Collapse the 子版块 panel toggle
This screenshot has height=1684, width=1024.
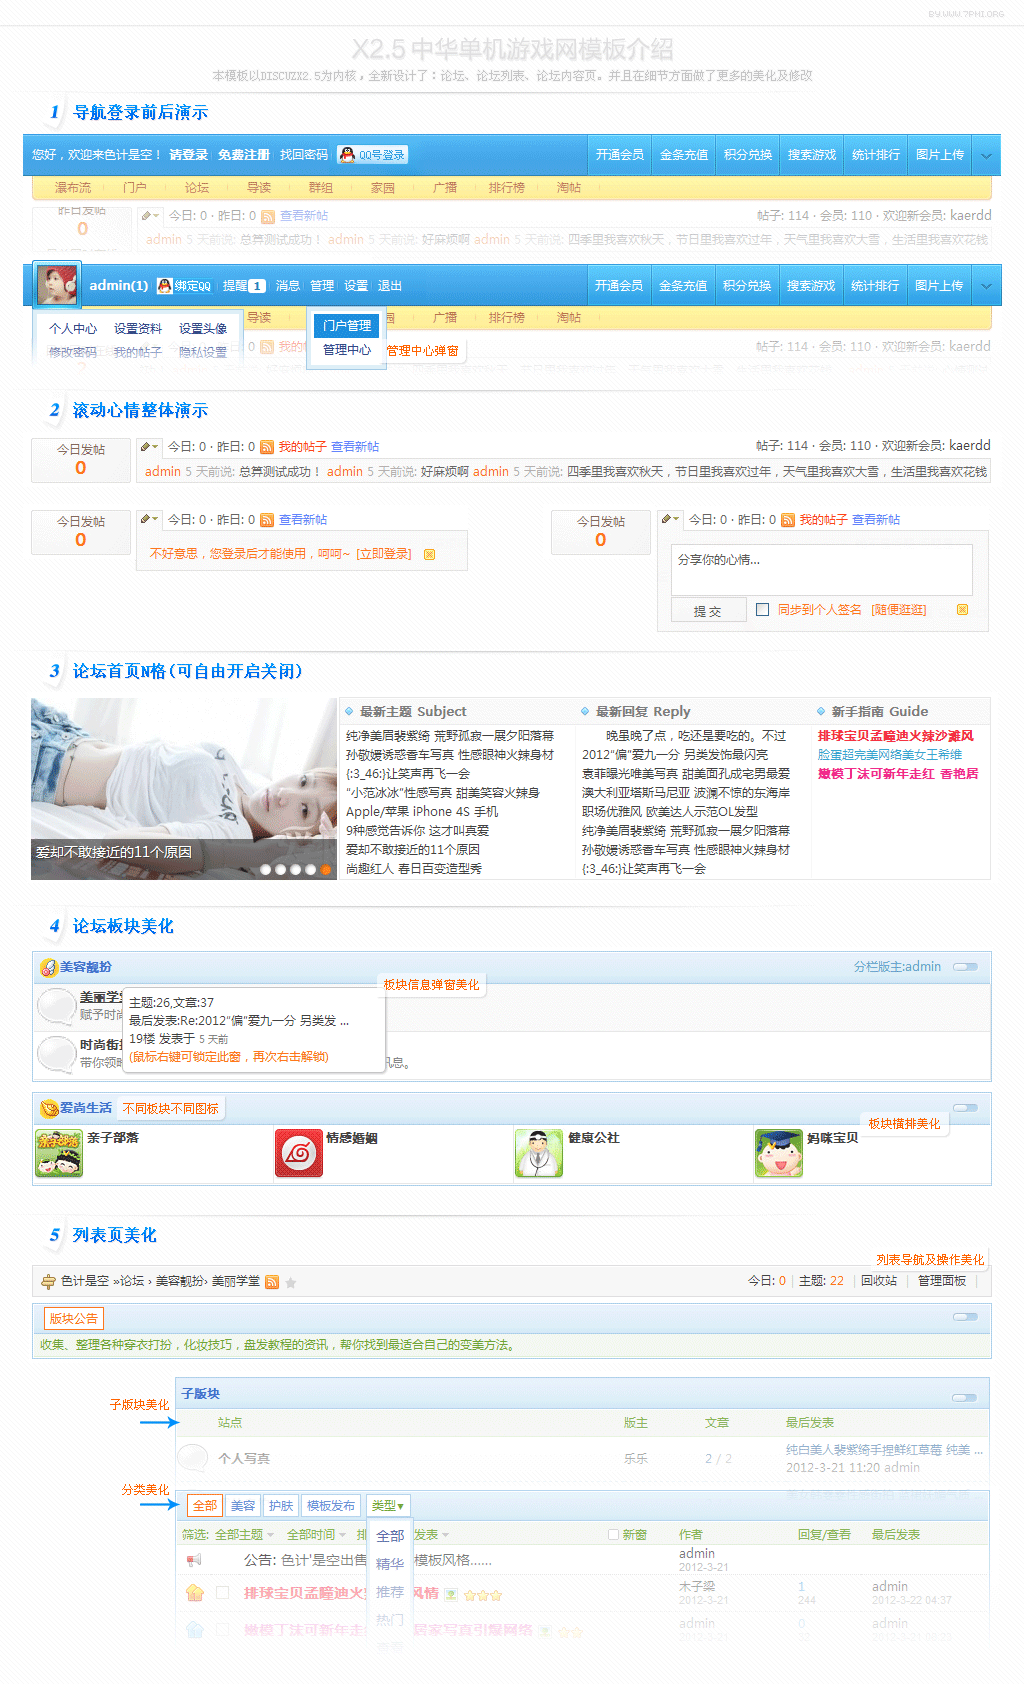coord(965,1398)
